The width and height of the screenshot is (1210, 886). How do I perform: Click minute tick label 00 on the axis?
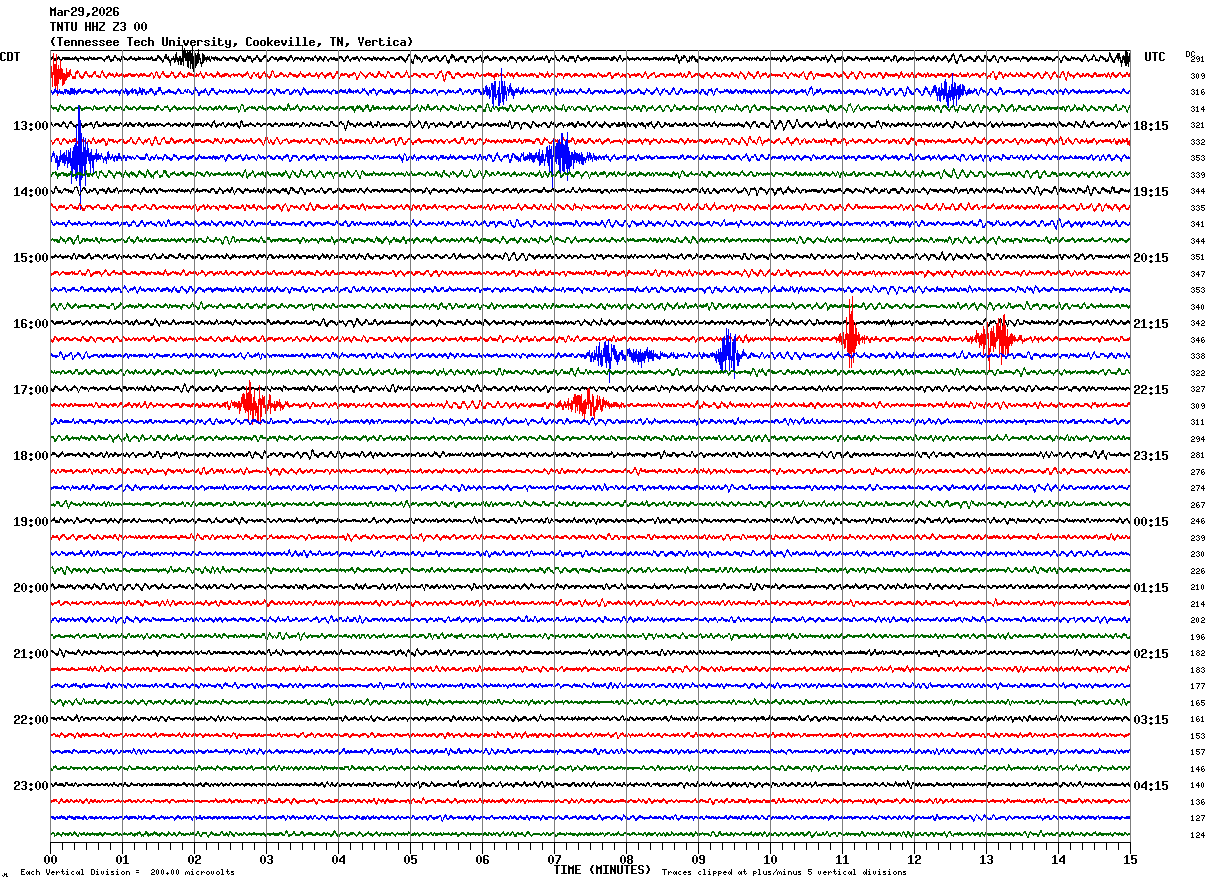click(x=50, y=859)
